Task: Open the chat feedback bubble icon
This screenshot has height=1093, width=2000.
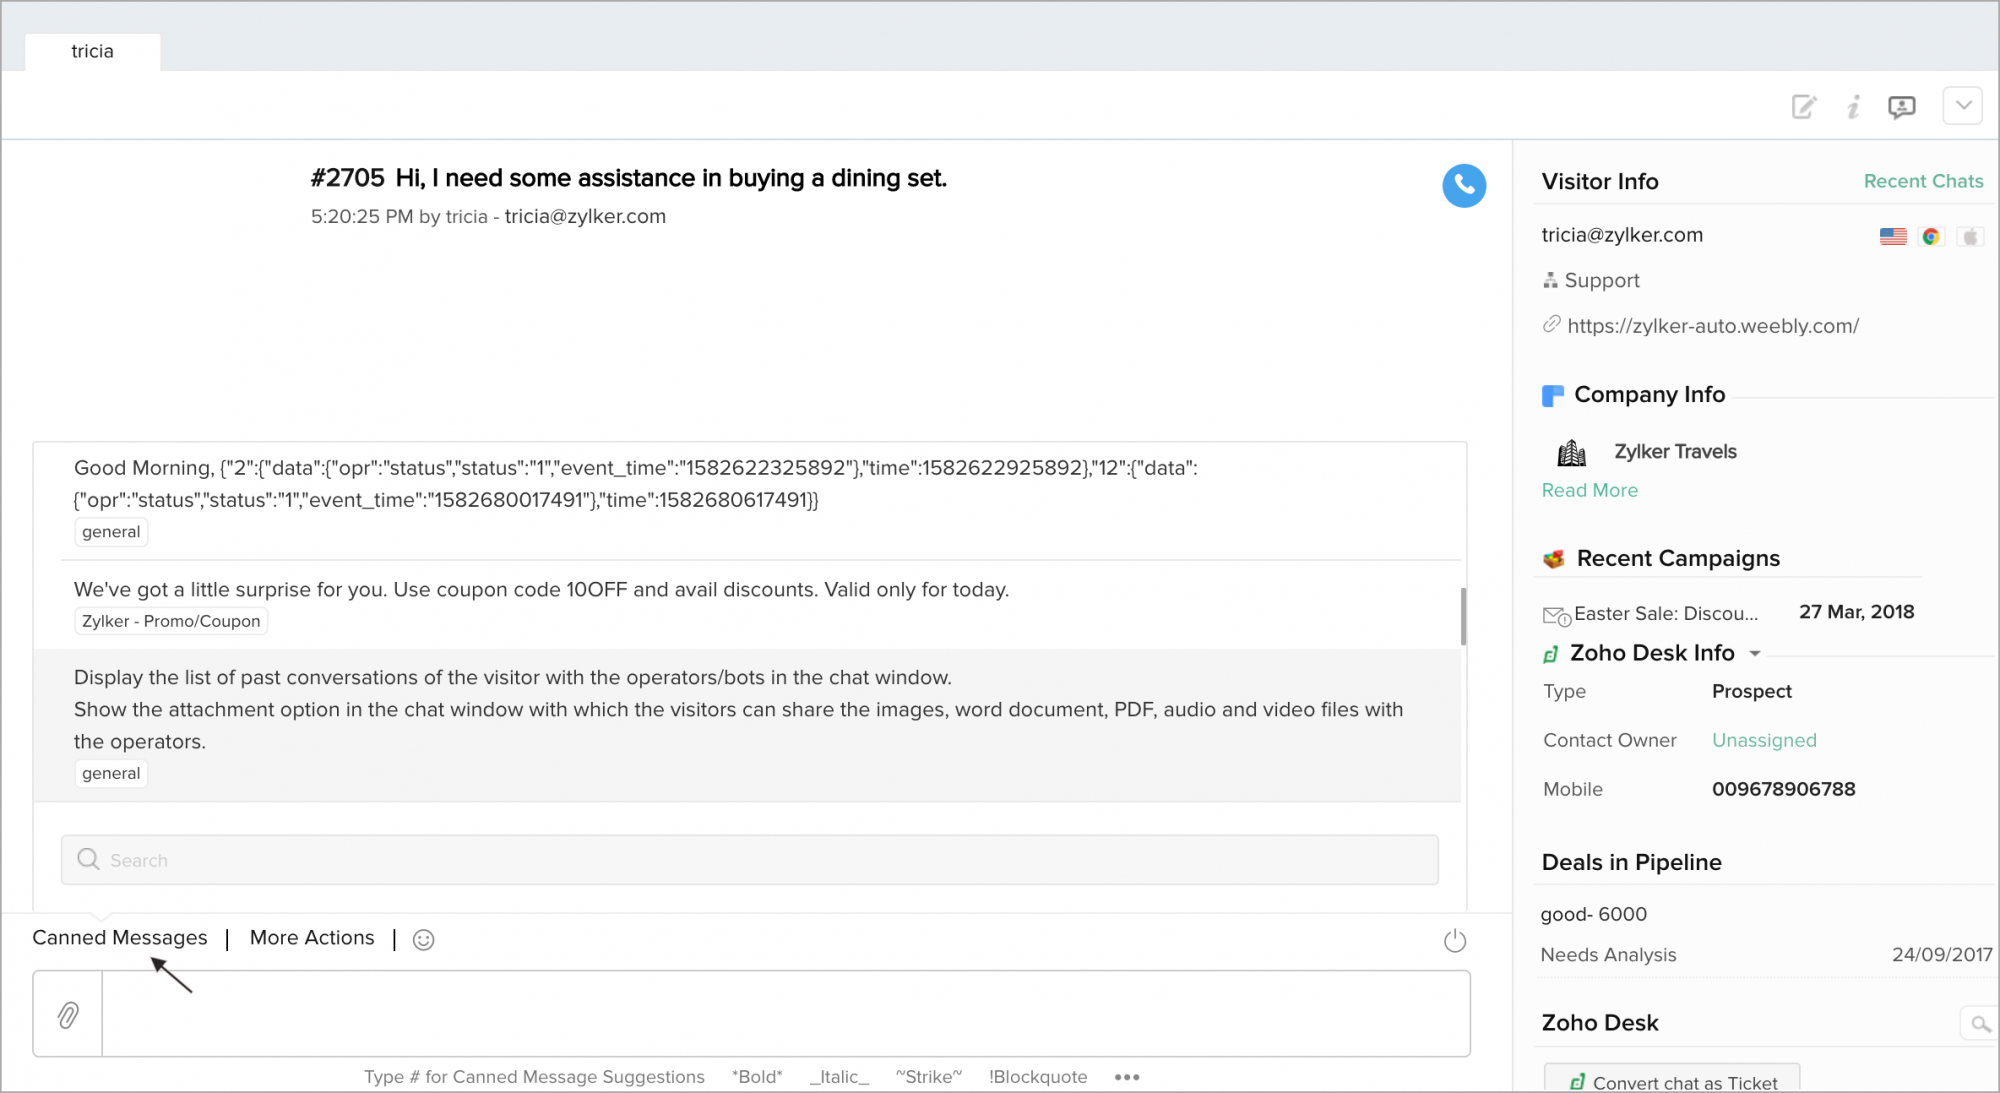Action: [x=1901, y=106]
